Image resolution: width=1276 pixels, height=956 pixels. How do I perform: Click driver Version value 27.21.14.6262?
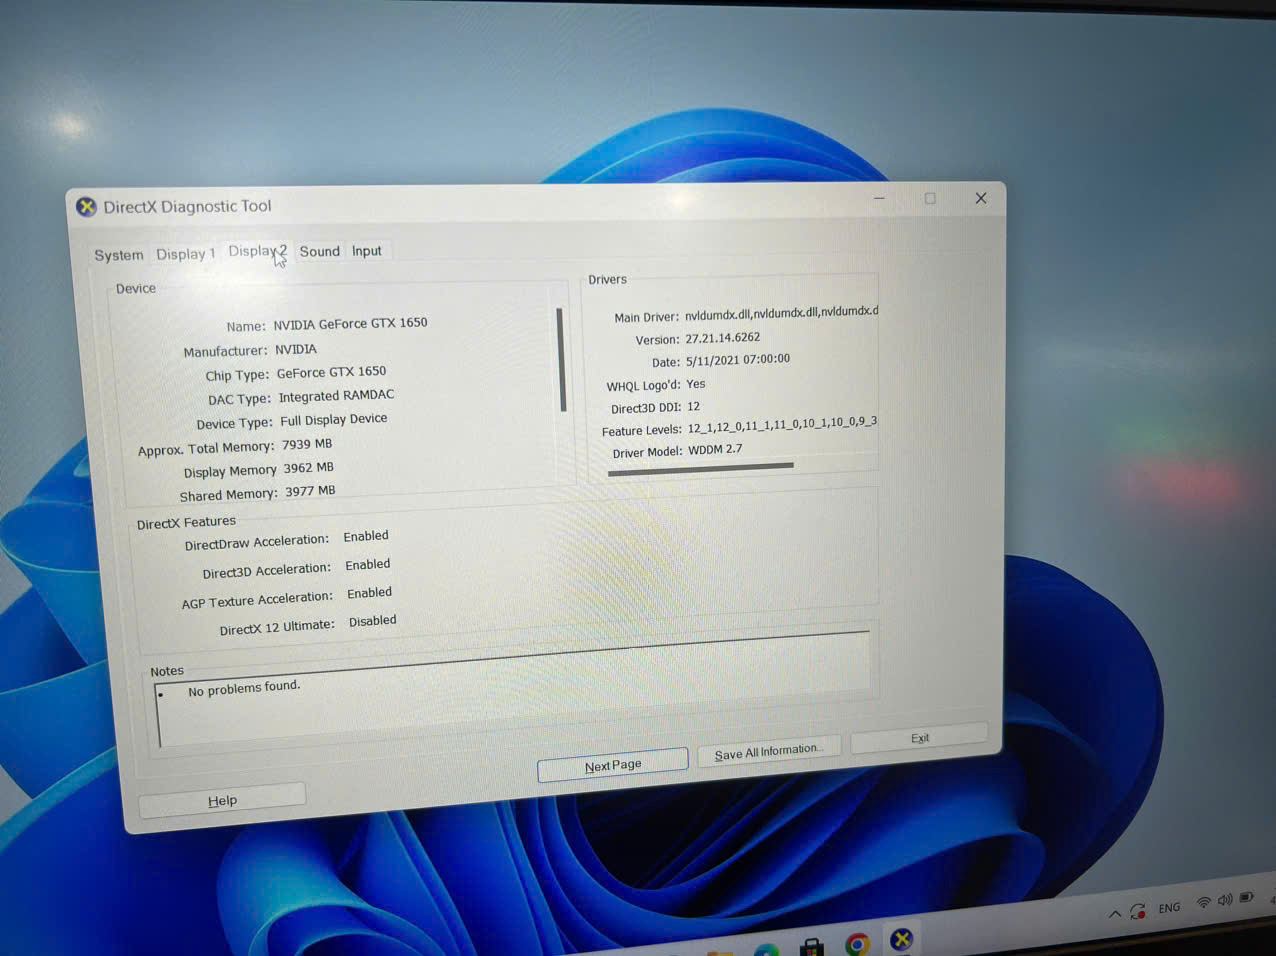[722, 338]
